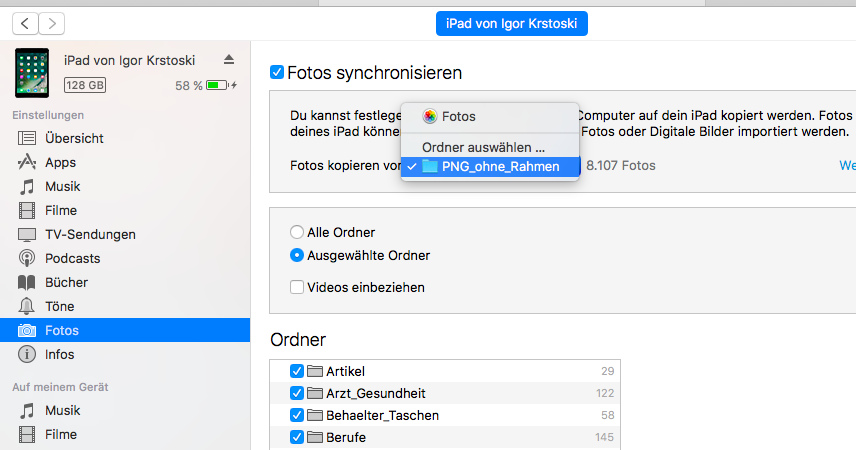
Task: Click the iPad device thumbnail
Action: (32, 73)
